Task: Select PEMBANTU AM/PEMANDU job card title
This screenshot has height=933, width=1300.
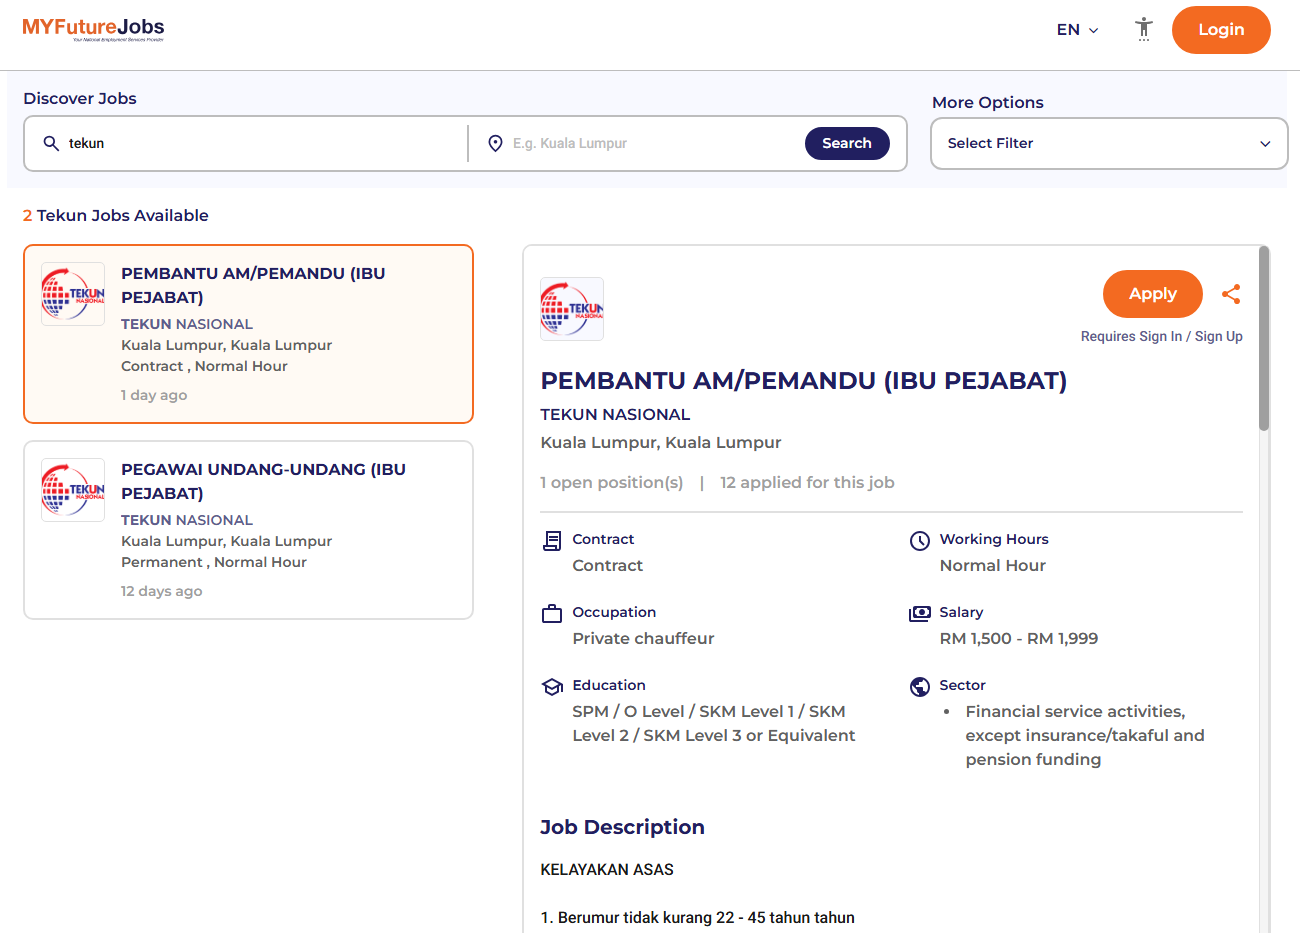Action: [x=253, y=285]
